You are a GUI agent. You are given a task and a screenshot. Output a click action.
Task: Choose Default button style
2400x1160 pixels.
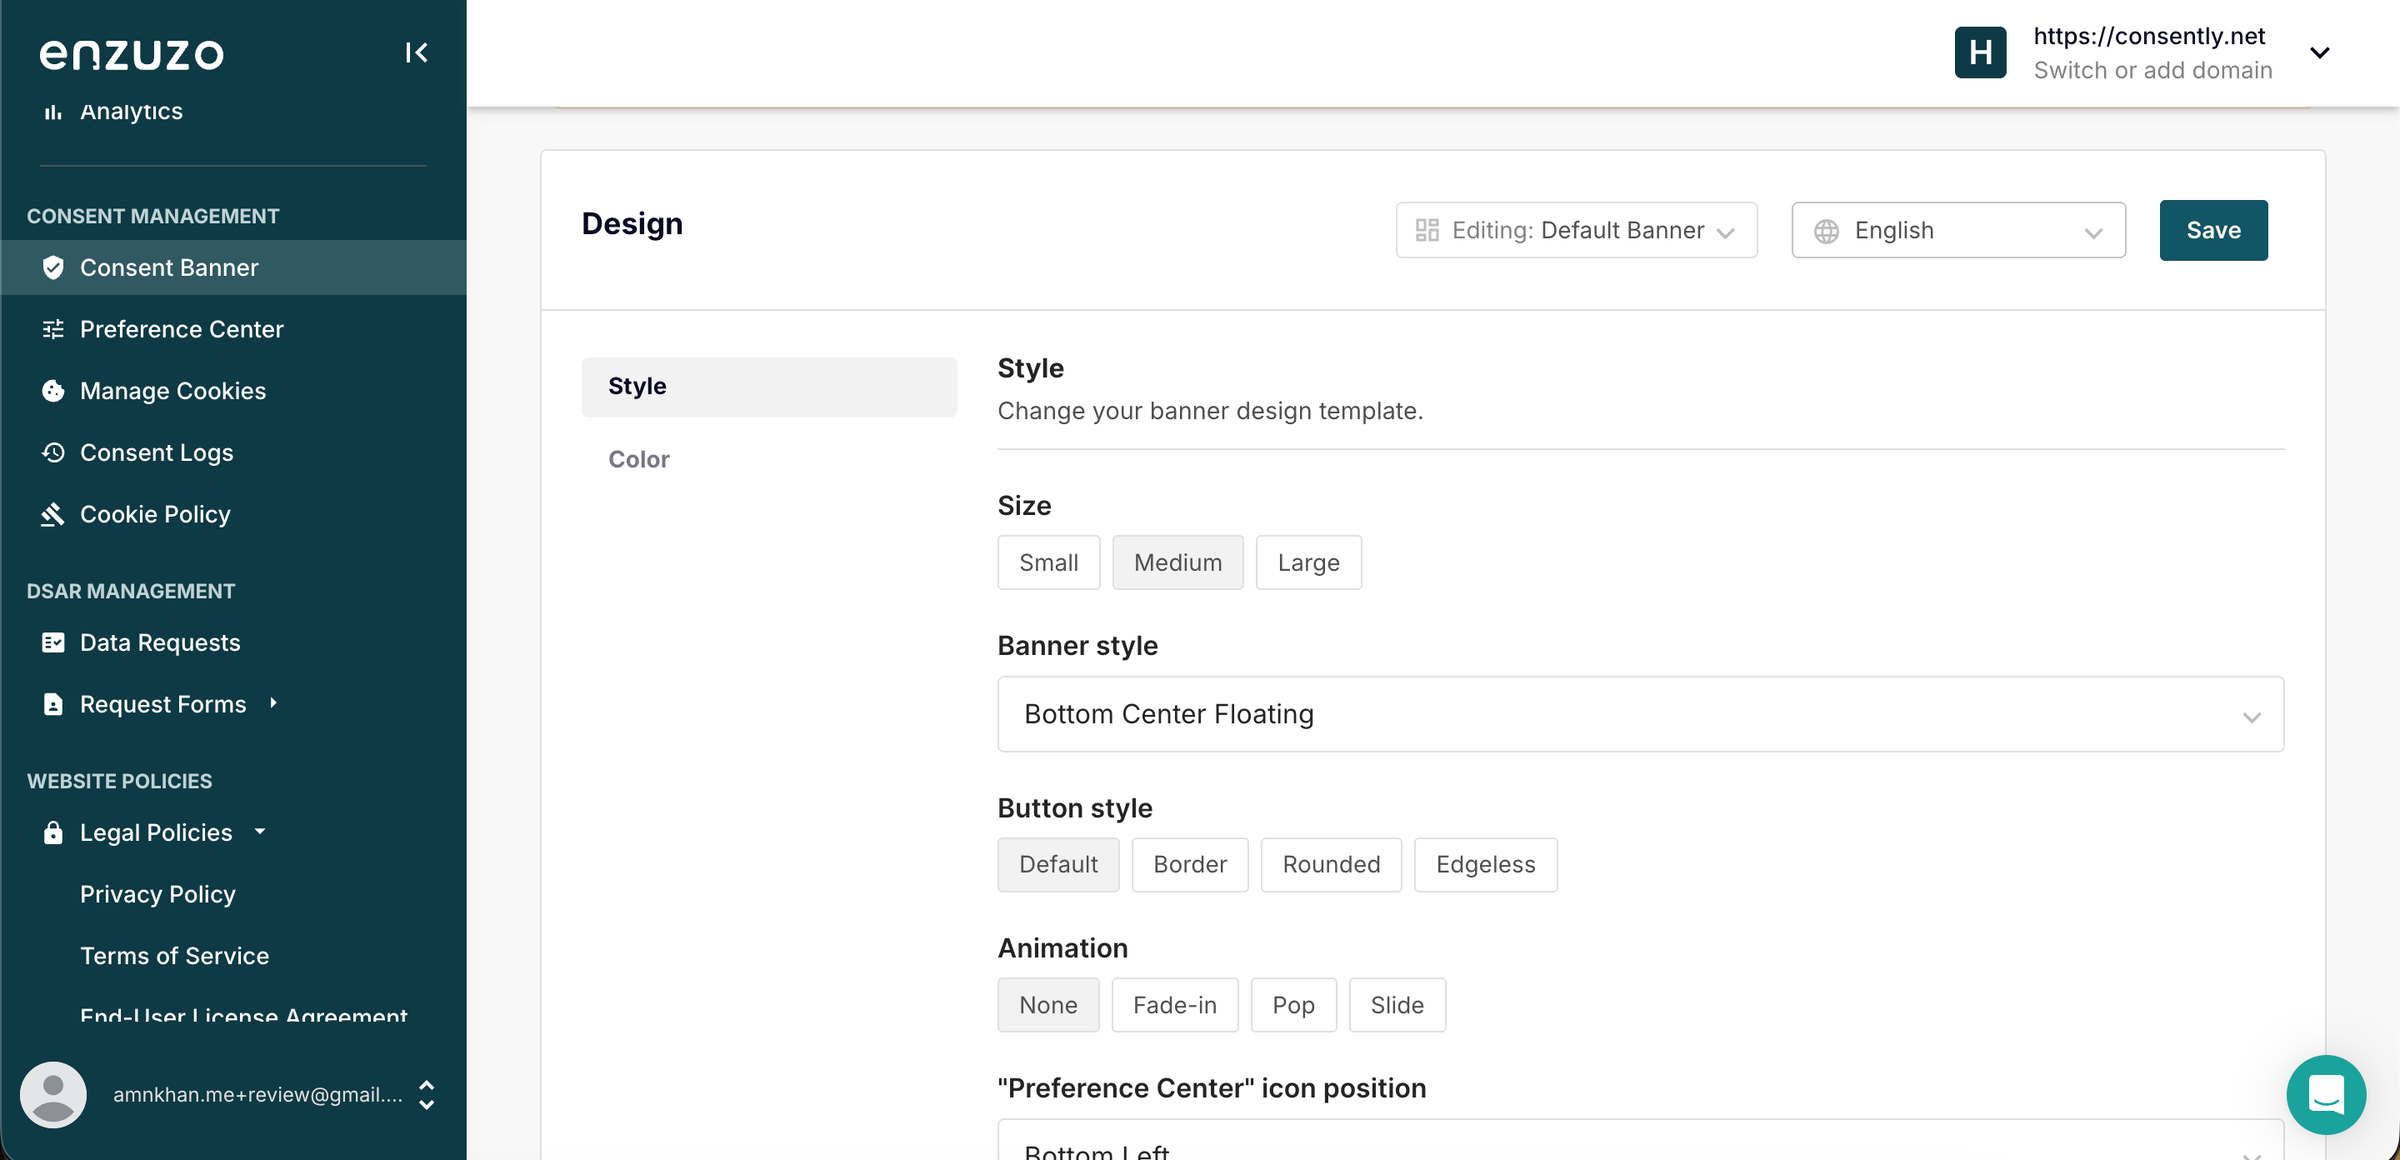pos(1058,865)
